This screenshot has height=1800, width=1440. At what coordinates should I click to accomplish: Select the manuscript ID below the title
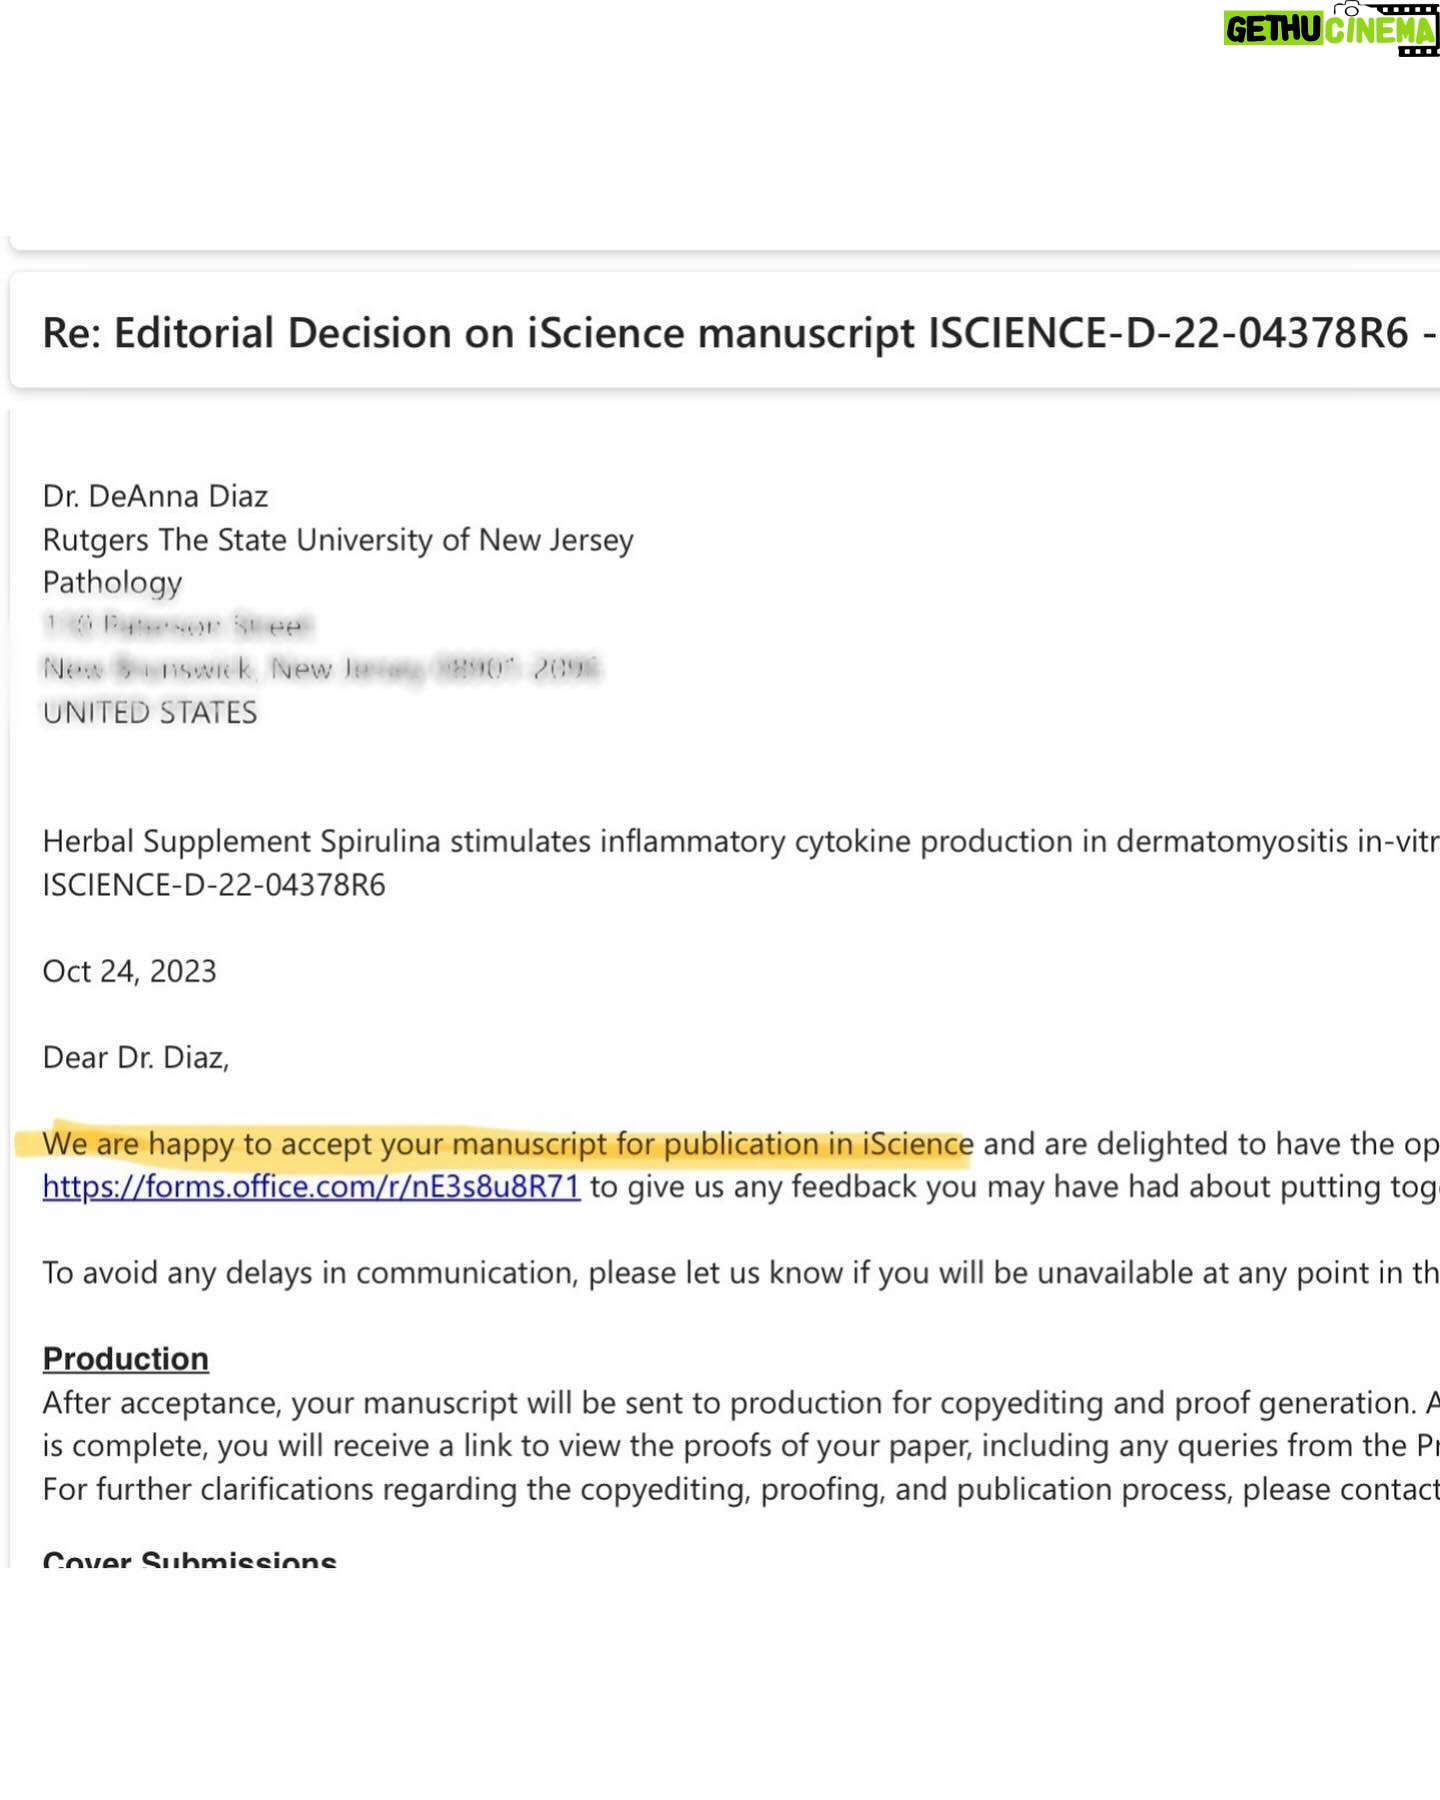(x=213, y=885)
